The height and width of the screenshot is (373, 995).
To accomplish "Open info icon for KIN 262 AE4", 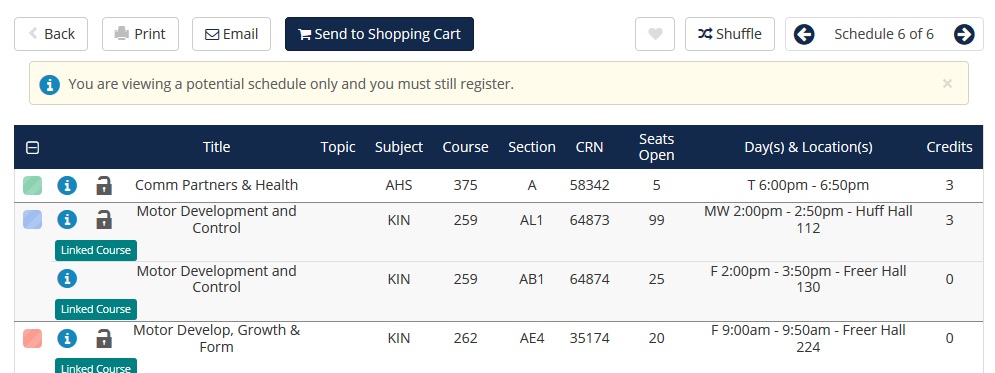I will 67,338.
